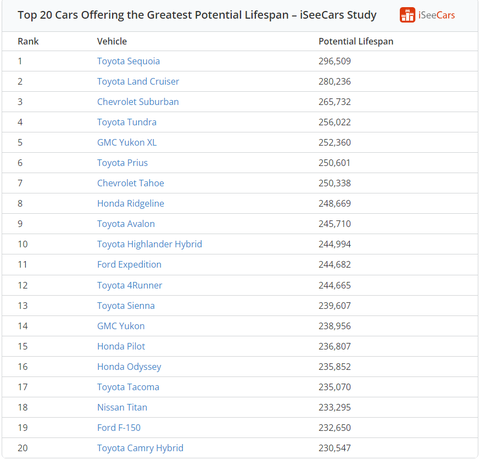Screen dimensions: 480x460
Task: Click the Rank column header
Action: pos(28,41)
